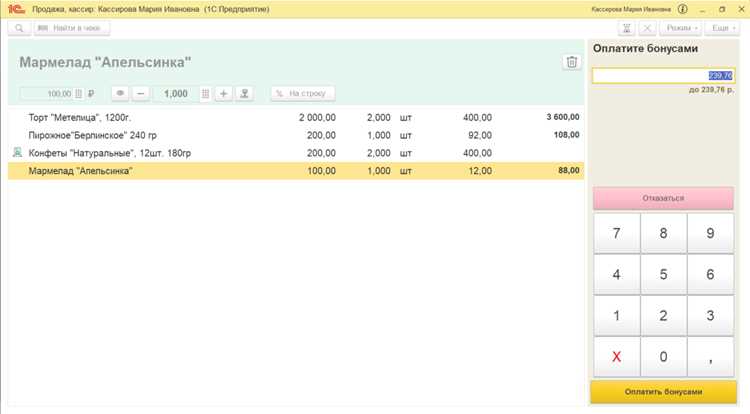Minimize the 1C window
The width and height of the screenshot is (750, 414).
tap(703, 9)
